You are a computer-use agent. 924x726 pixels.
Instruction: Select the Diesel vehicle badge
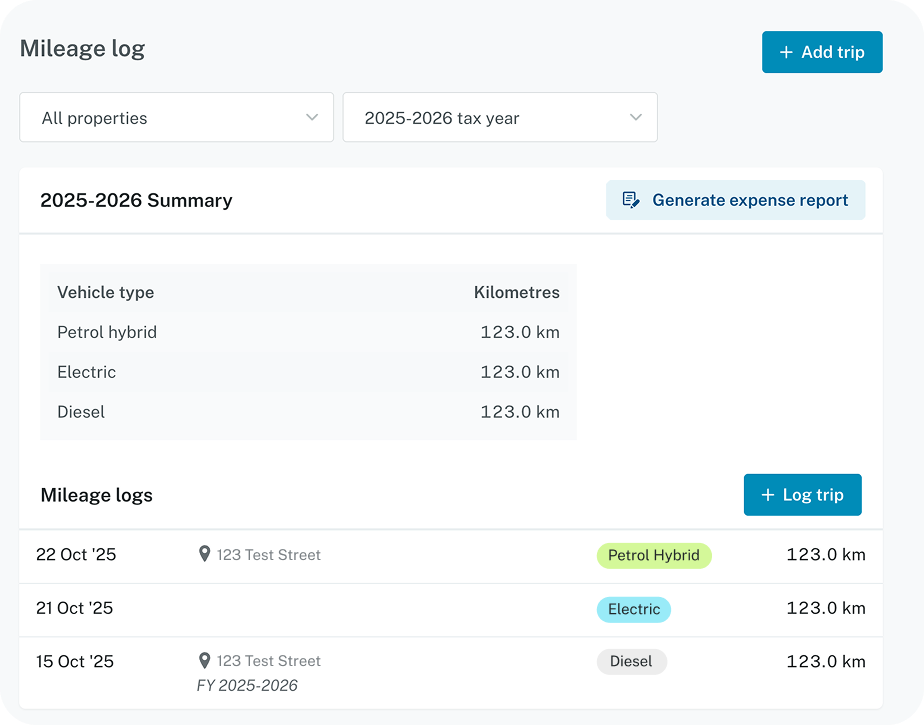pos(631,661)
